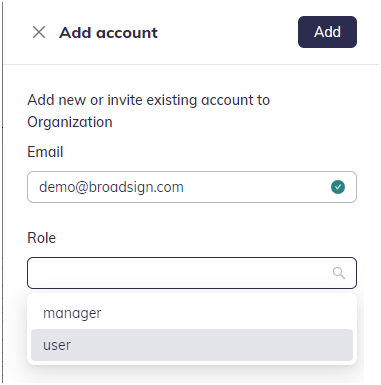Submit the new account with Add
The image size is (381, 385).
point(327,32)
